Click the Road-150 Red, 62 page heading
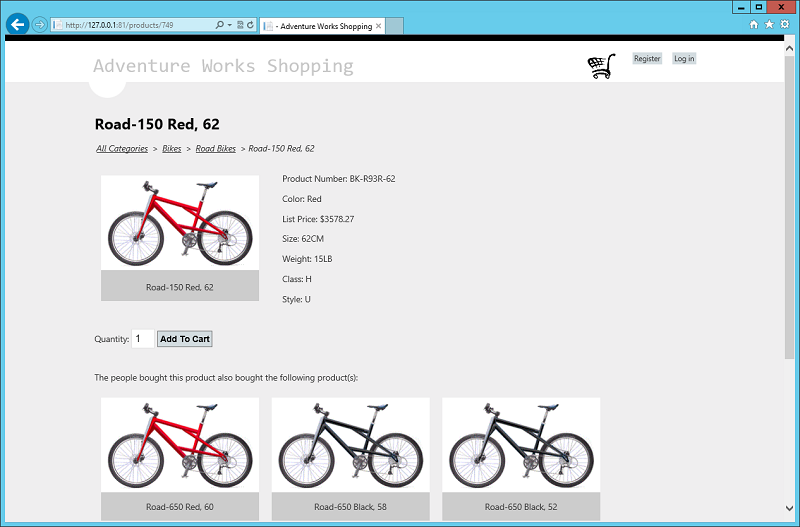This screenshot has height=527, width=800. (157, 124)
